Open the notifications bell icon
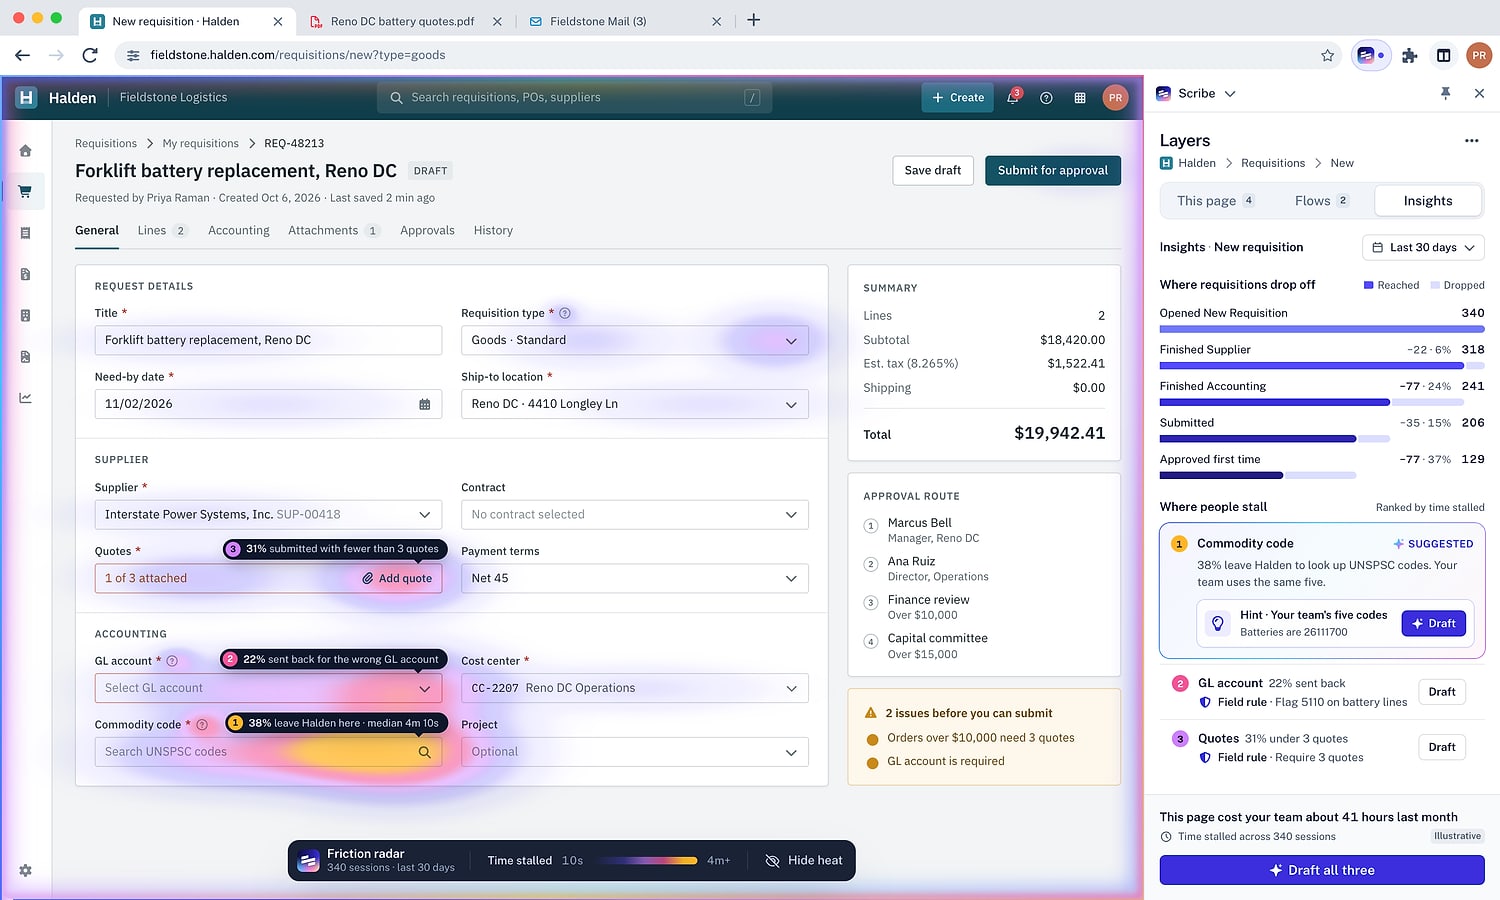This screenshot has height=900, width=1500. [x=1013, y=97]
